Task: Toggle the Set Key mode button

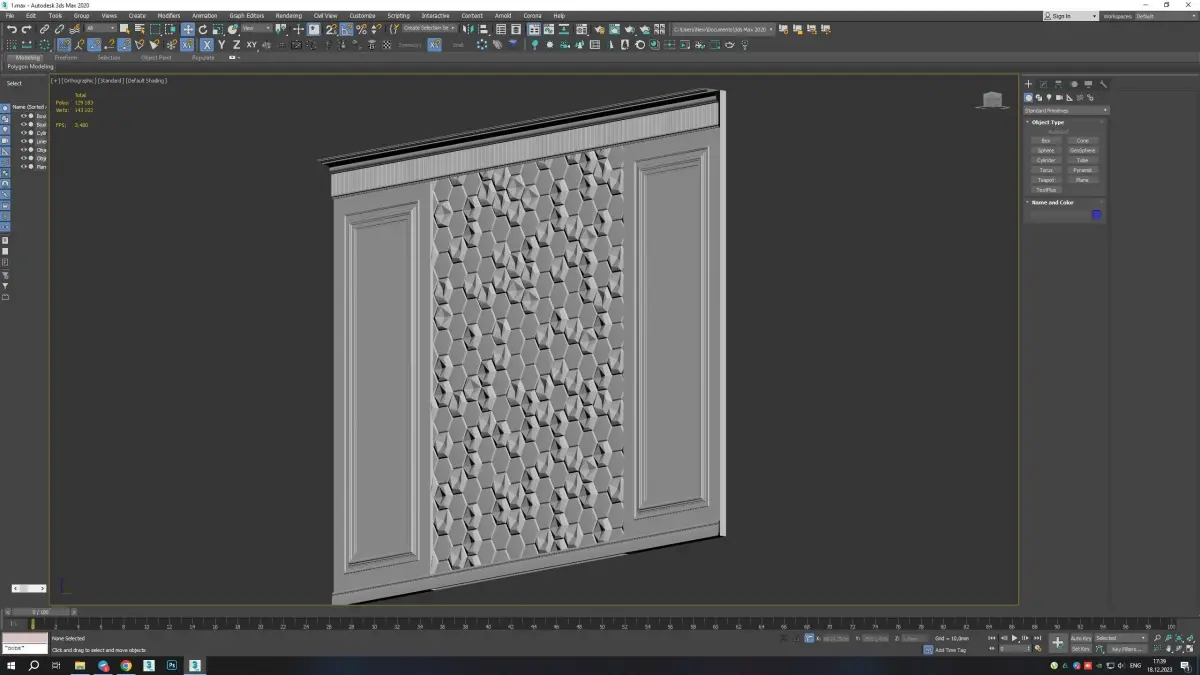Action: click(x=1081, y=649)
